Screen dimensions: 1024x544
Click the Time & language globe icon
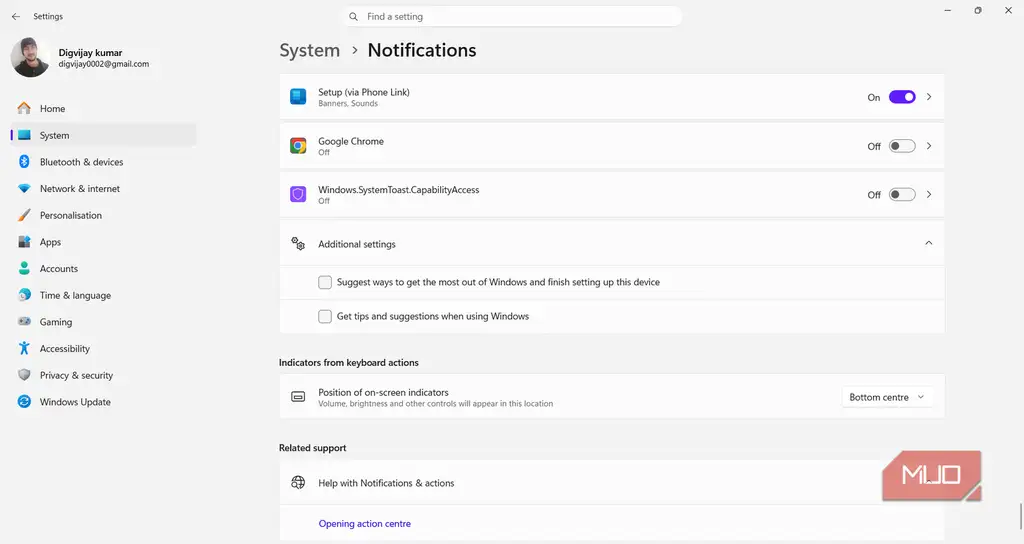click(x=24, y=295)
